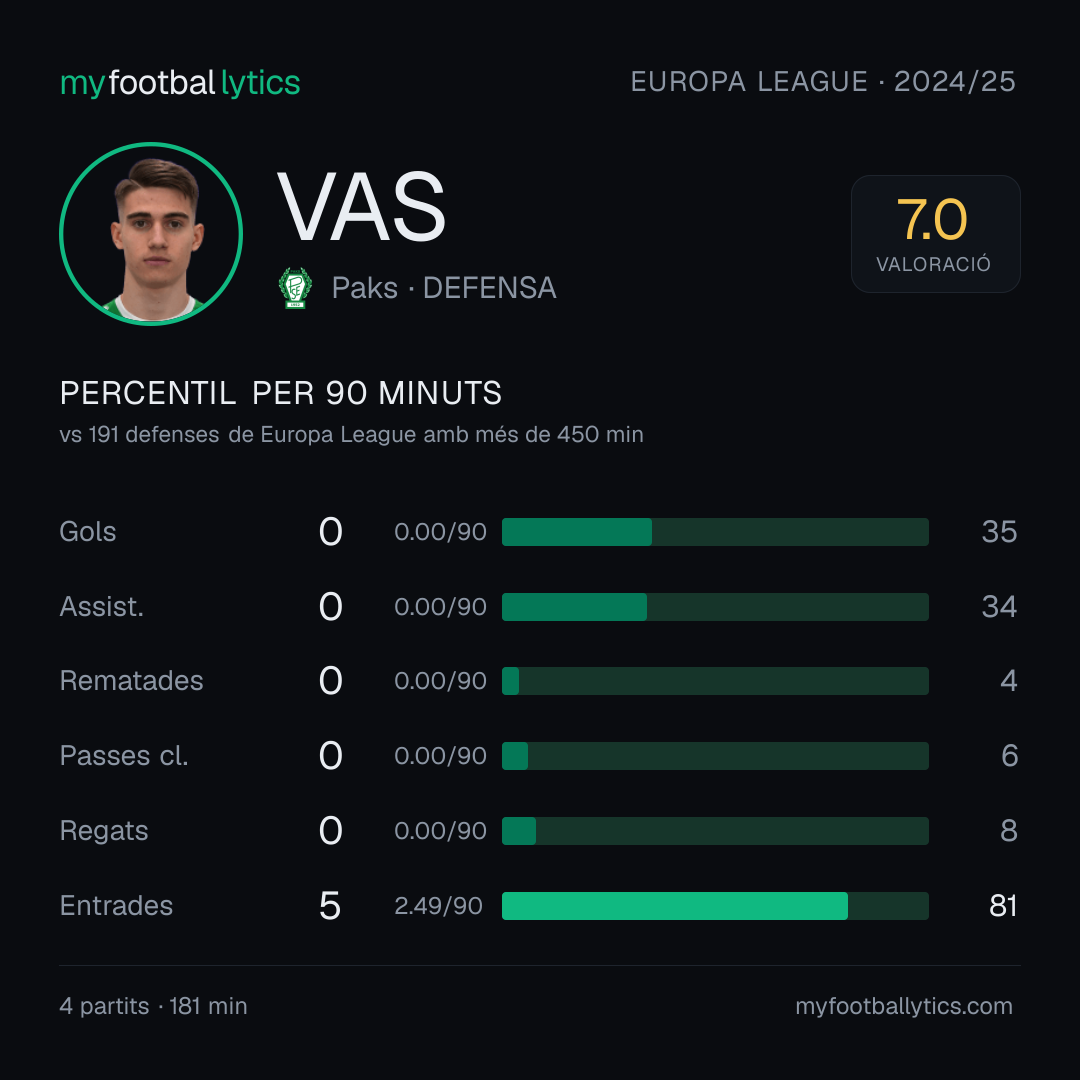Image resolution: width=1080 pixels, height=1080 pixels.
Task: Click the Passes cl. percentile bar
Action: (715, 756)
